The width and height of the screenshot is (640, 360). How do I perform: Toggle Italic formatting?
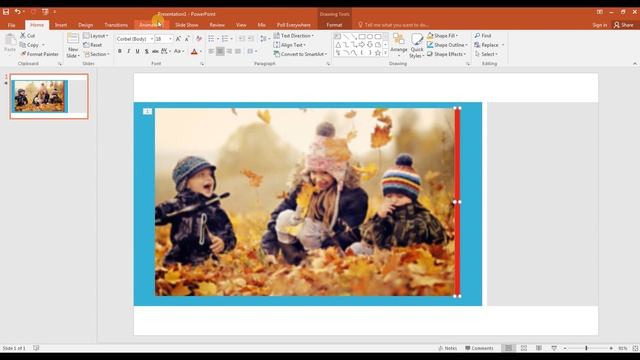pyautogui.click(x=129, y=51)
